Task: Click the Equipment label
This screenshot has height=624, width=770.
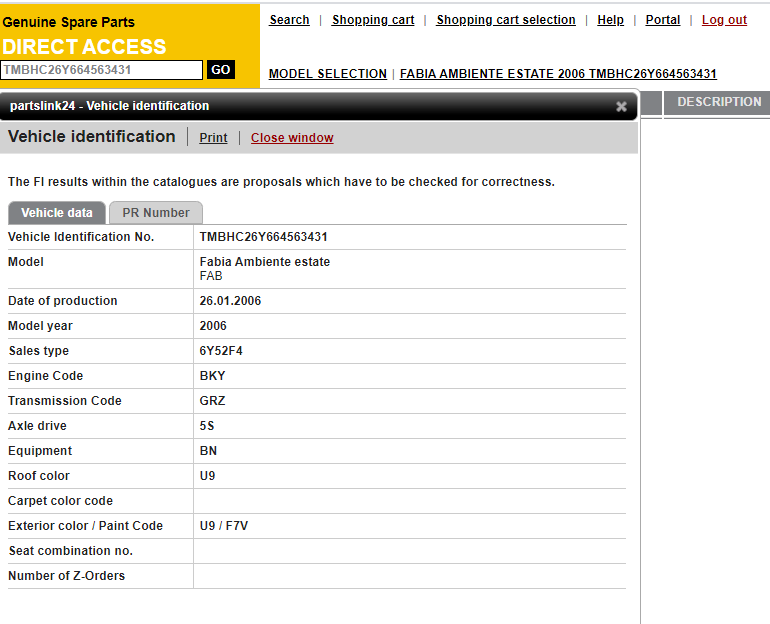Action: pyautogui.click(x=40, y=451)
